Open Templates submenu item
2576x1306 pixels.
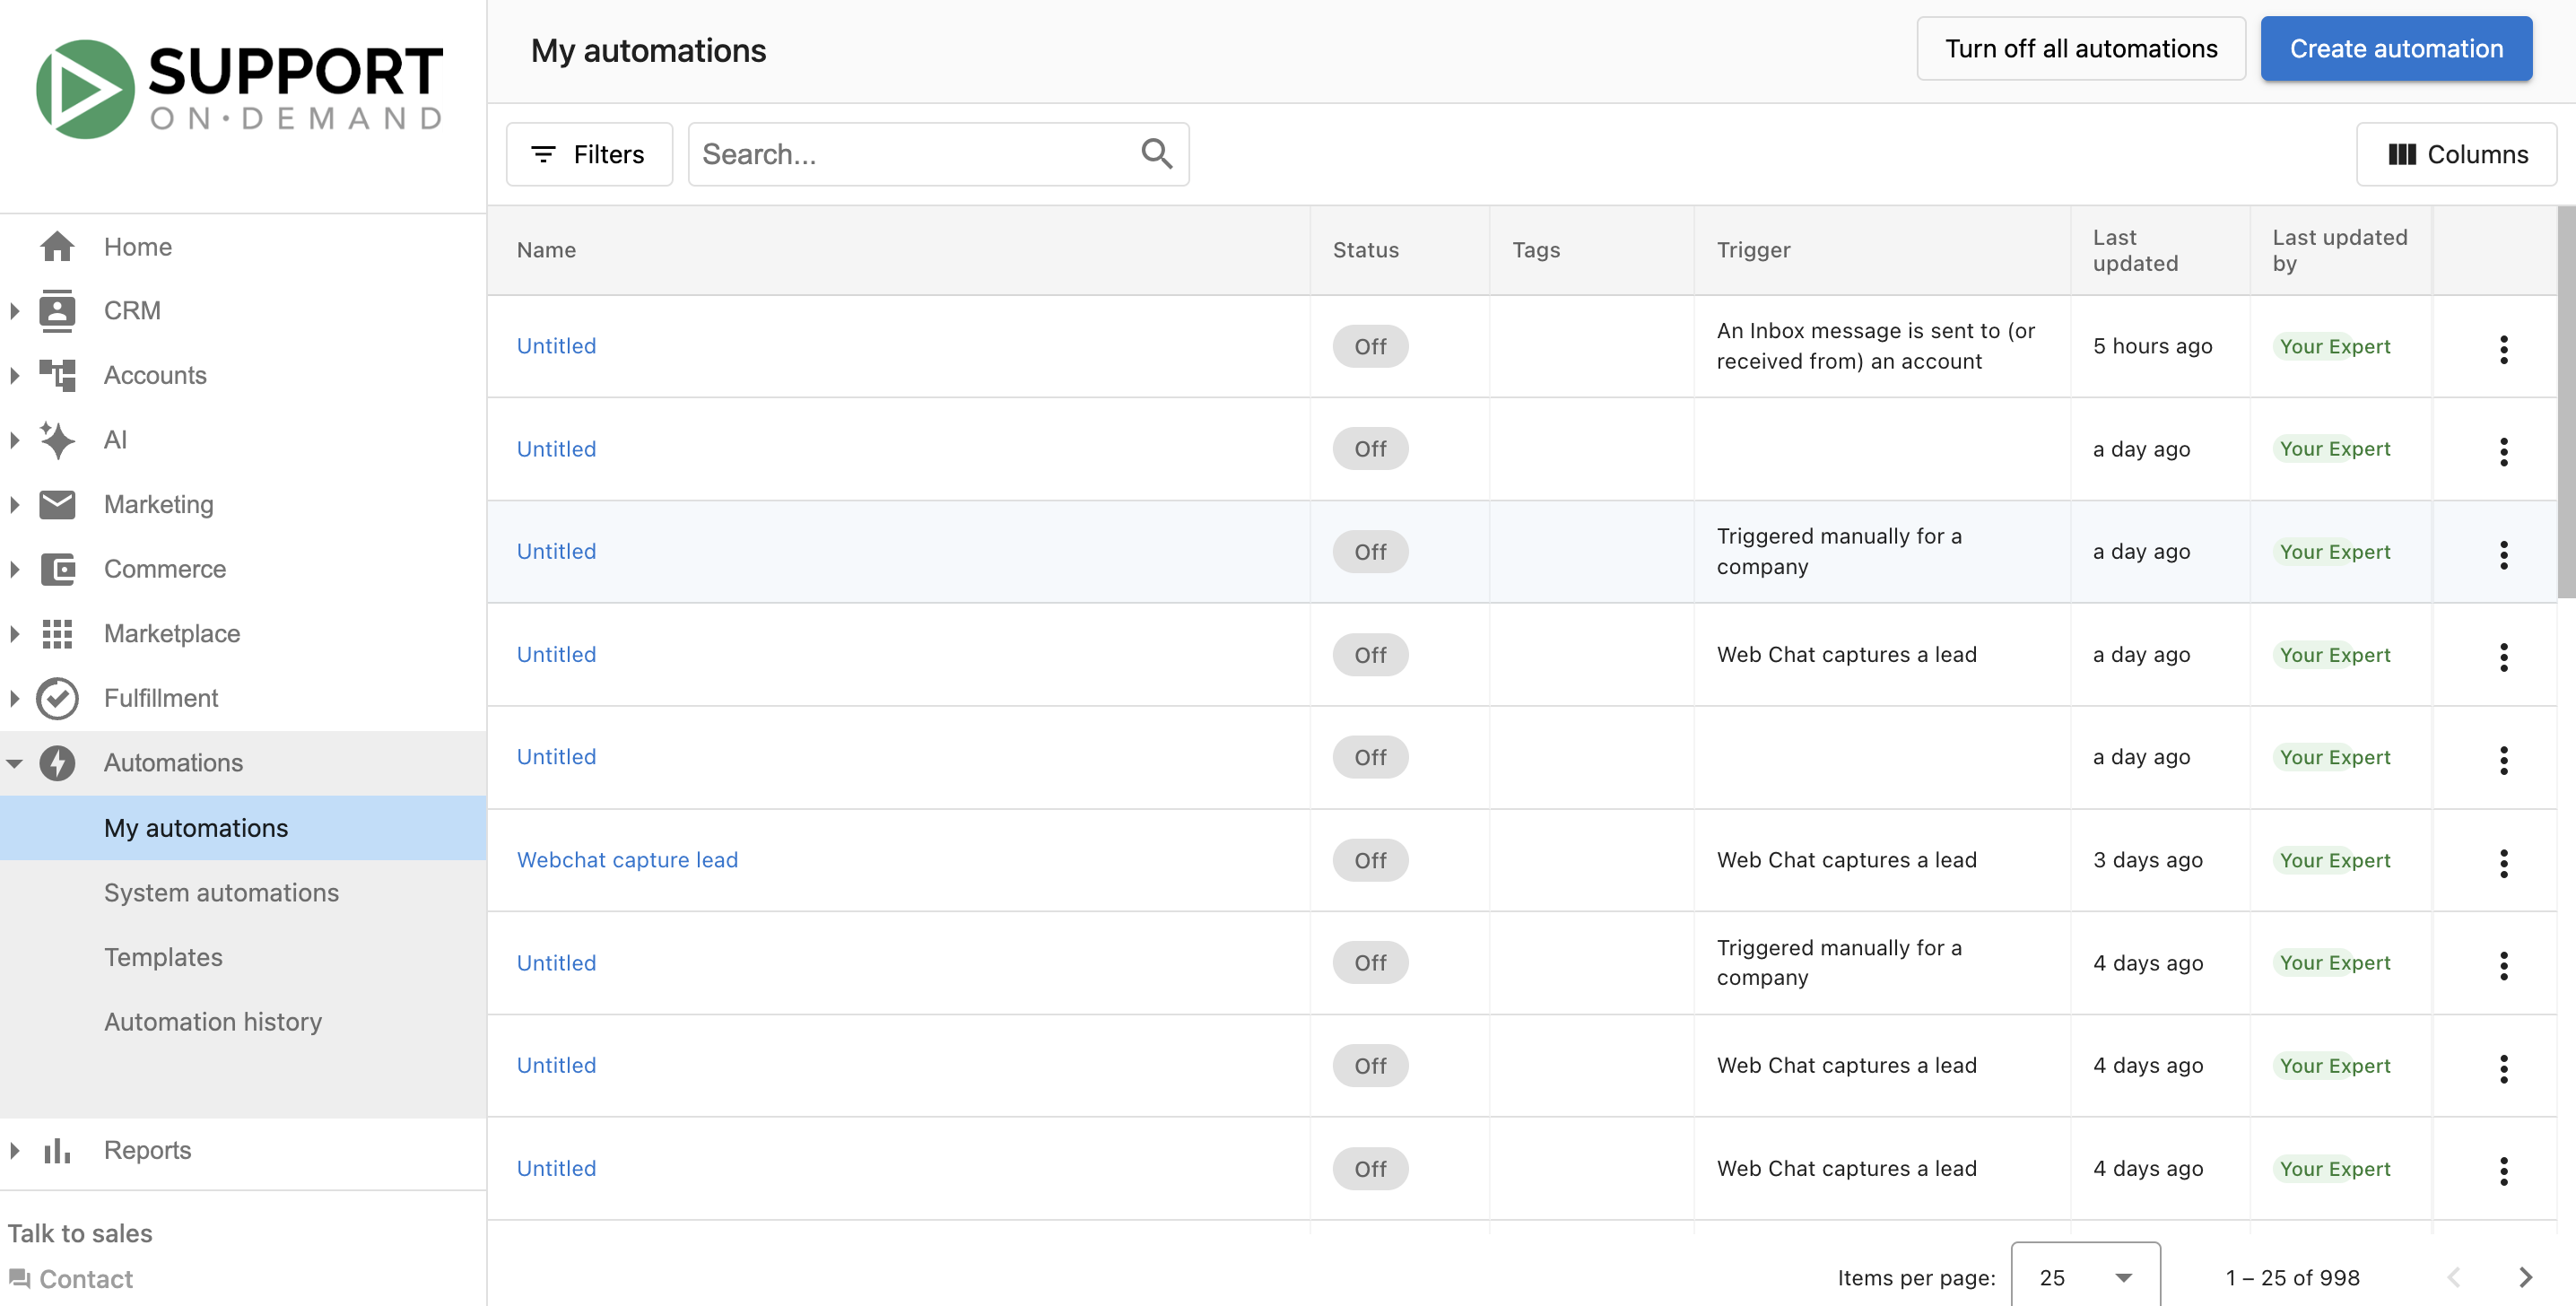243,957
